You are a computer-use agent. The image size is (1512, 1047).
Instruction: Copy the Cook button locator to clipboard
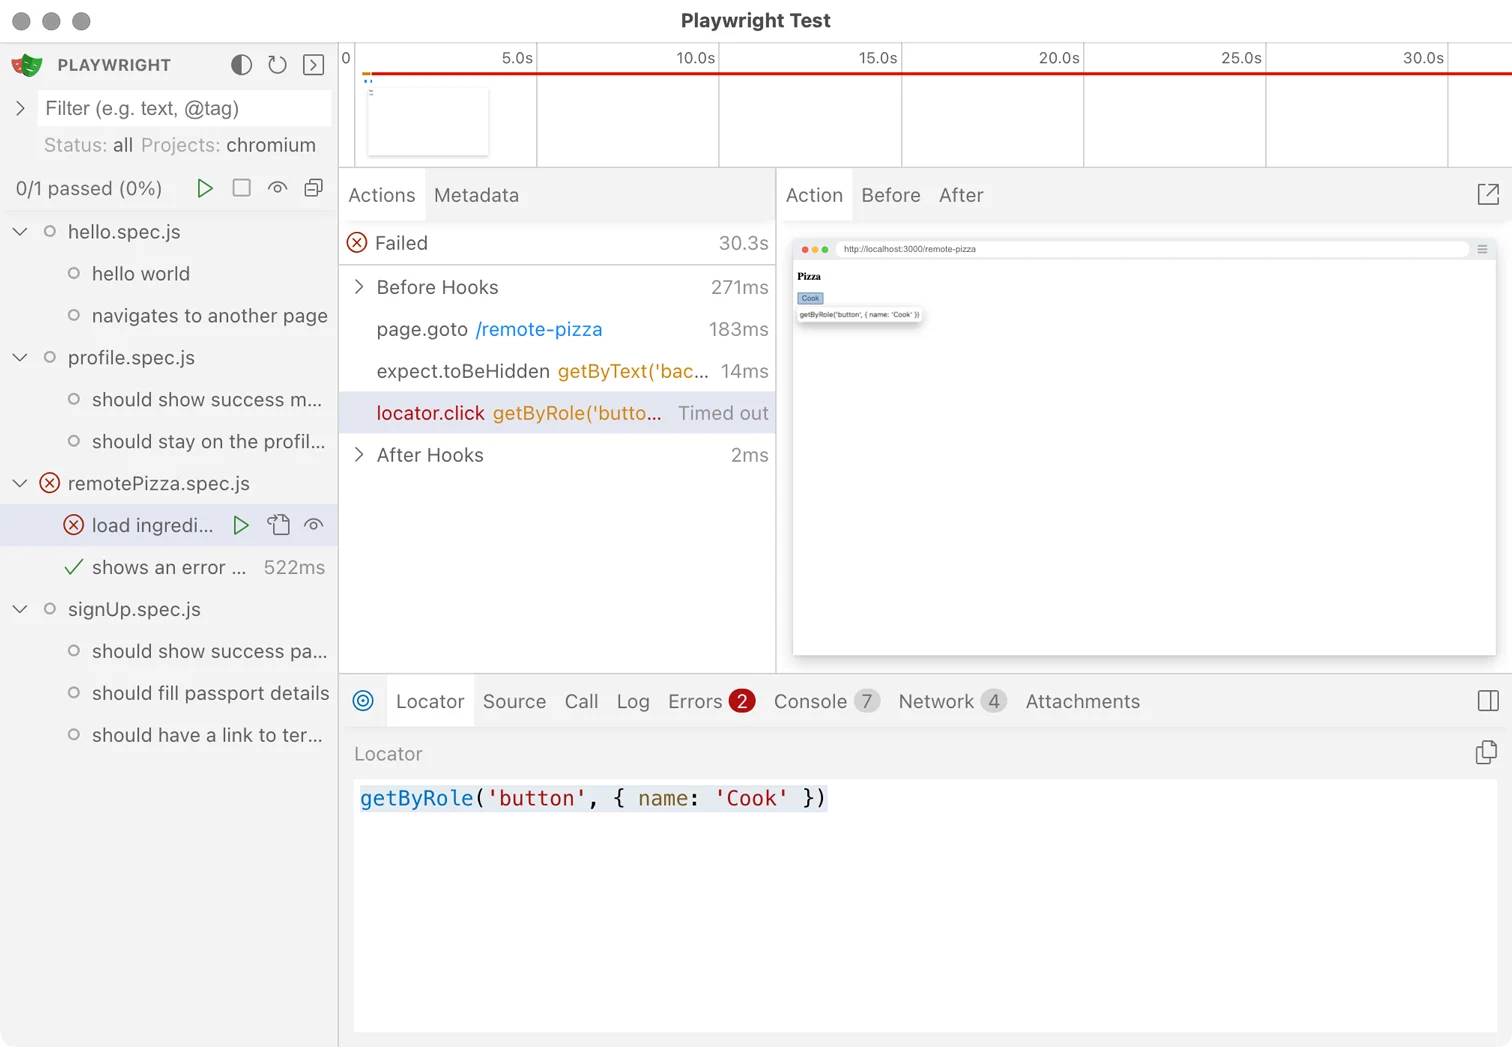pyautogui.click(x=1487, y=752)
